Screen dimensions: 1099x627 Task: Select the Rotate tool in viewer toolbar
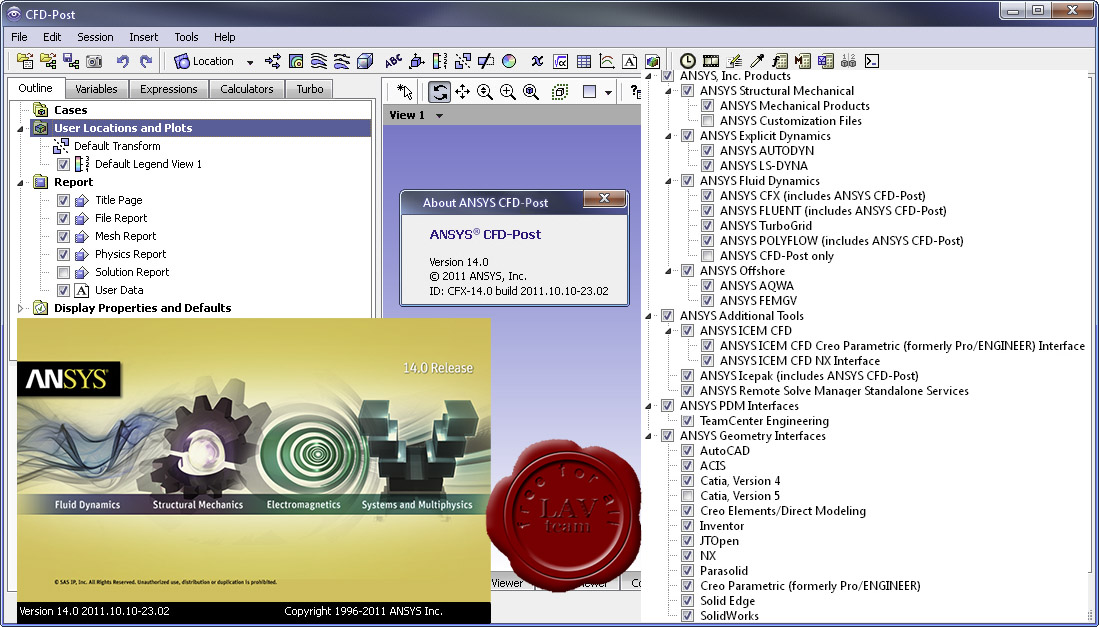(x=439, y=92)
